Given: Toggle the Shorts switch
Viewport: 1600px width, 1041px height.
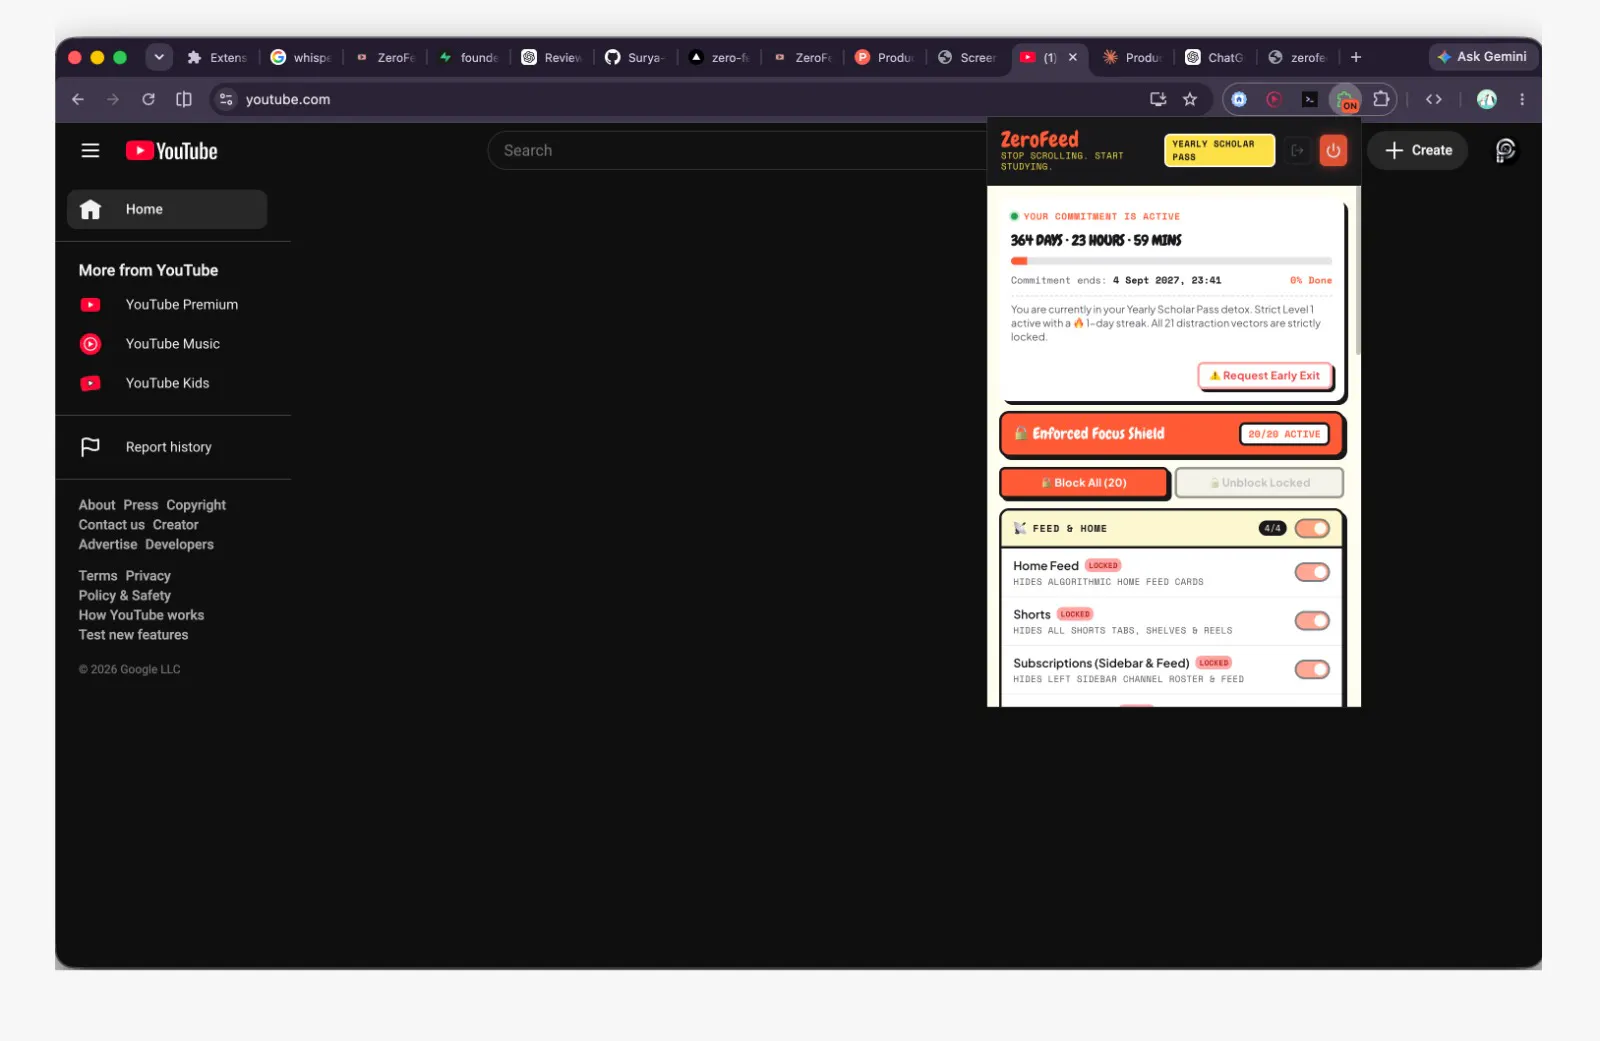Looking at the screenshot, I should [1312, 621].
